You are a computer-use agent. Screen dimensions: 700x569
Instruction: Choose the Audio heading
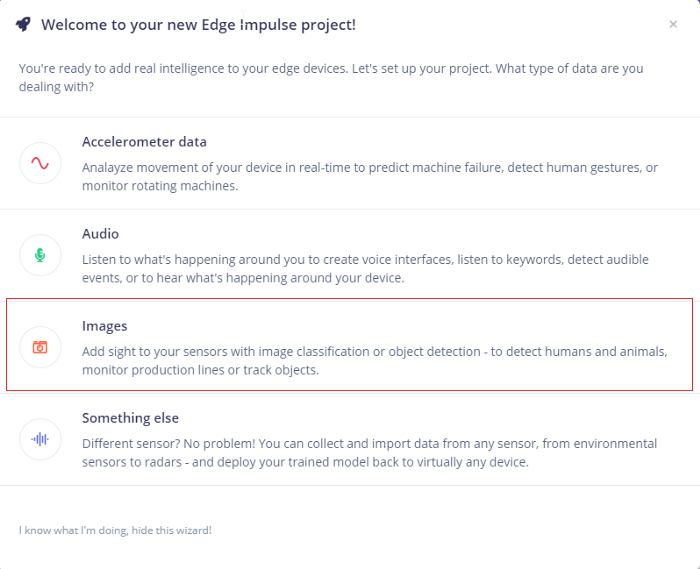(100, 234)
